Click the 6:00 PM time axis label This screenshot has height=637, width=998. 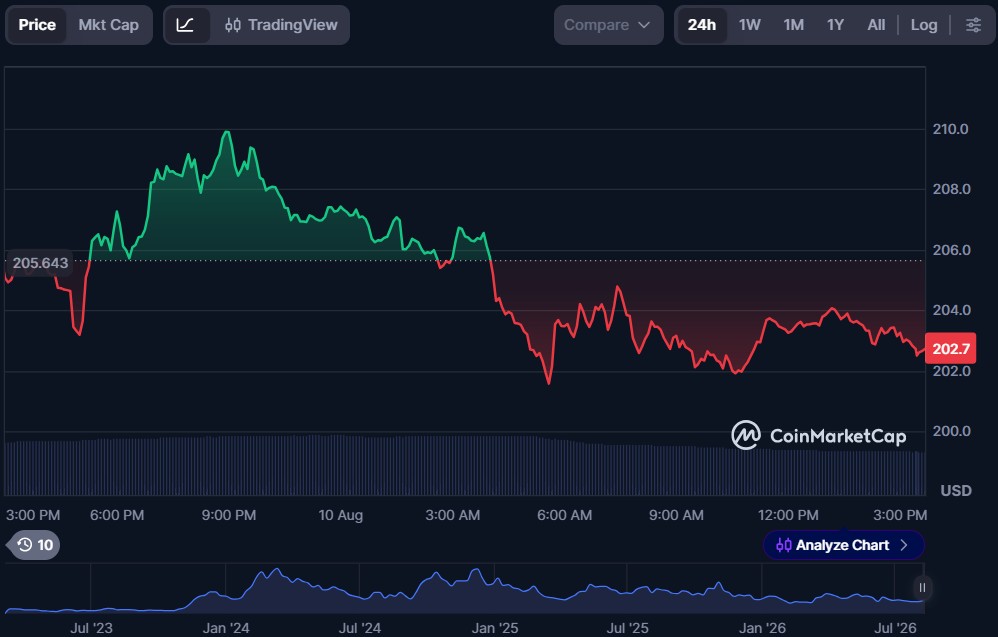(117, 515)
